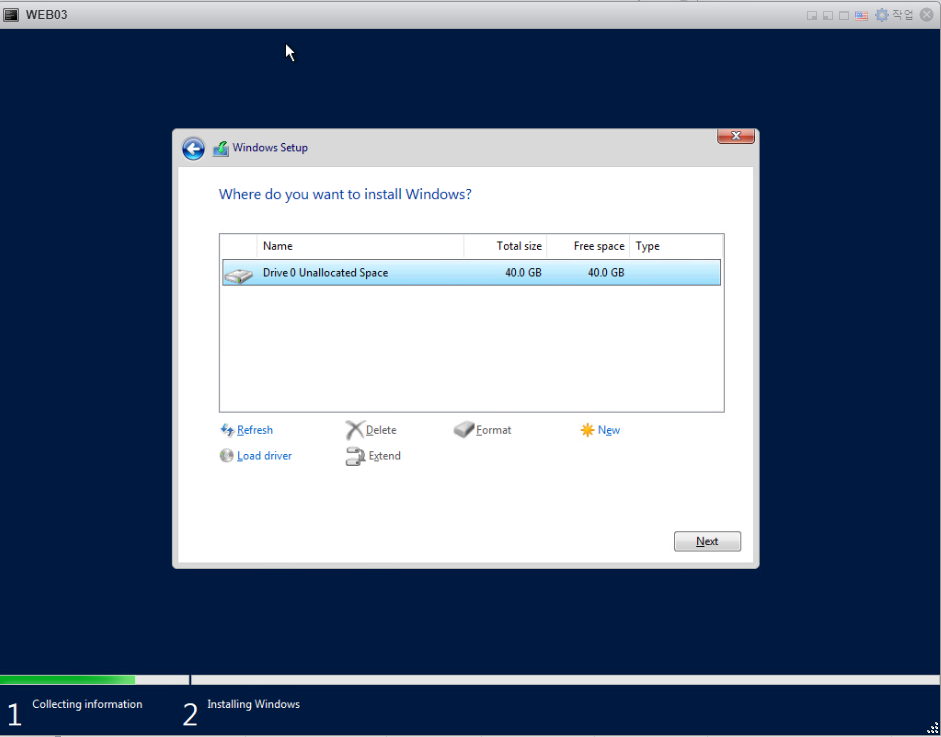Image resolution: width=941 pixels, height=737 pixels.
Task: Click the Delete X icon
Action: pos(355,430)
